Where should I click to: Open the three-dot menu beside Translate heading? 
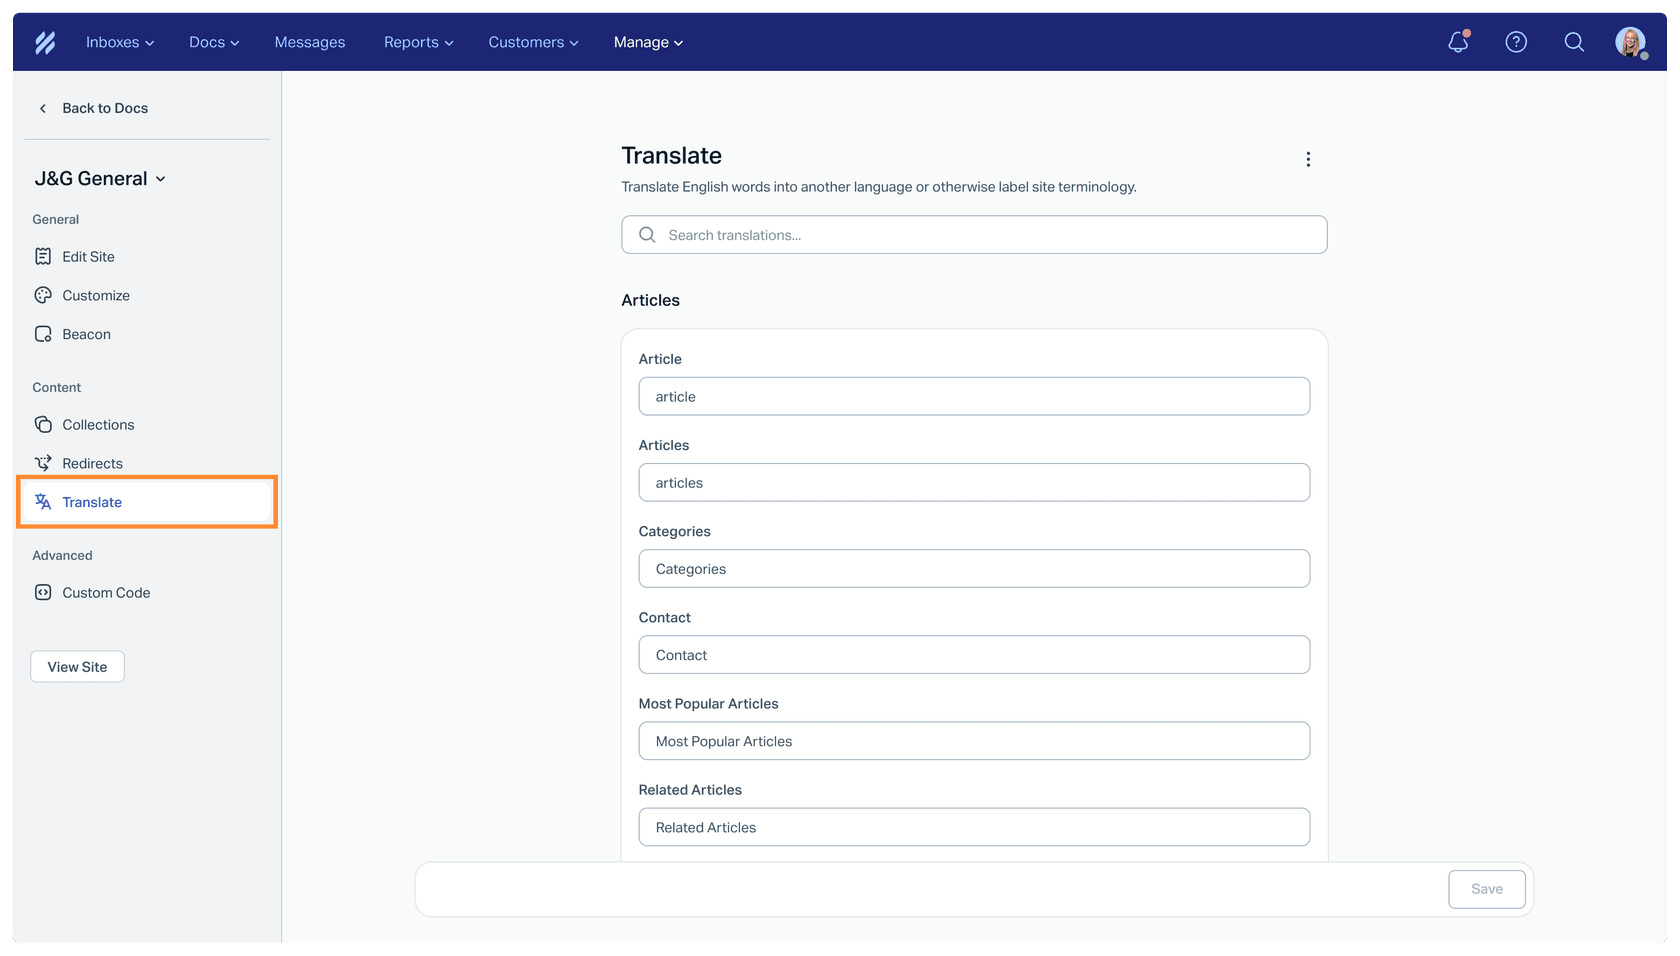click(1308, 159)
